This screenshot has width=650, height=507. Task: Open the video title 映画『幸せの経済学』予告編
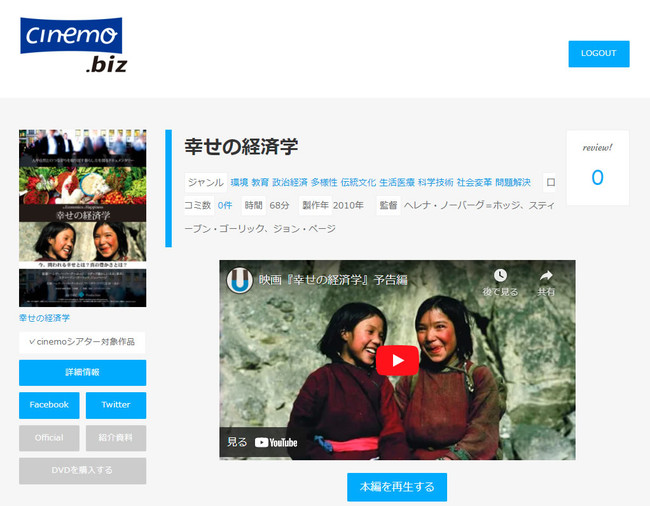pos(333,280)
